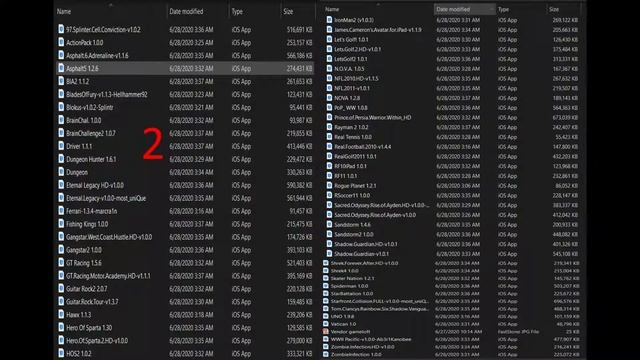Click the file icon of UNO 1.9.8
640x360 pixels.
point(326,316)
